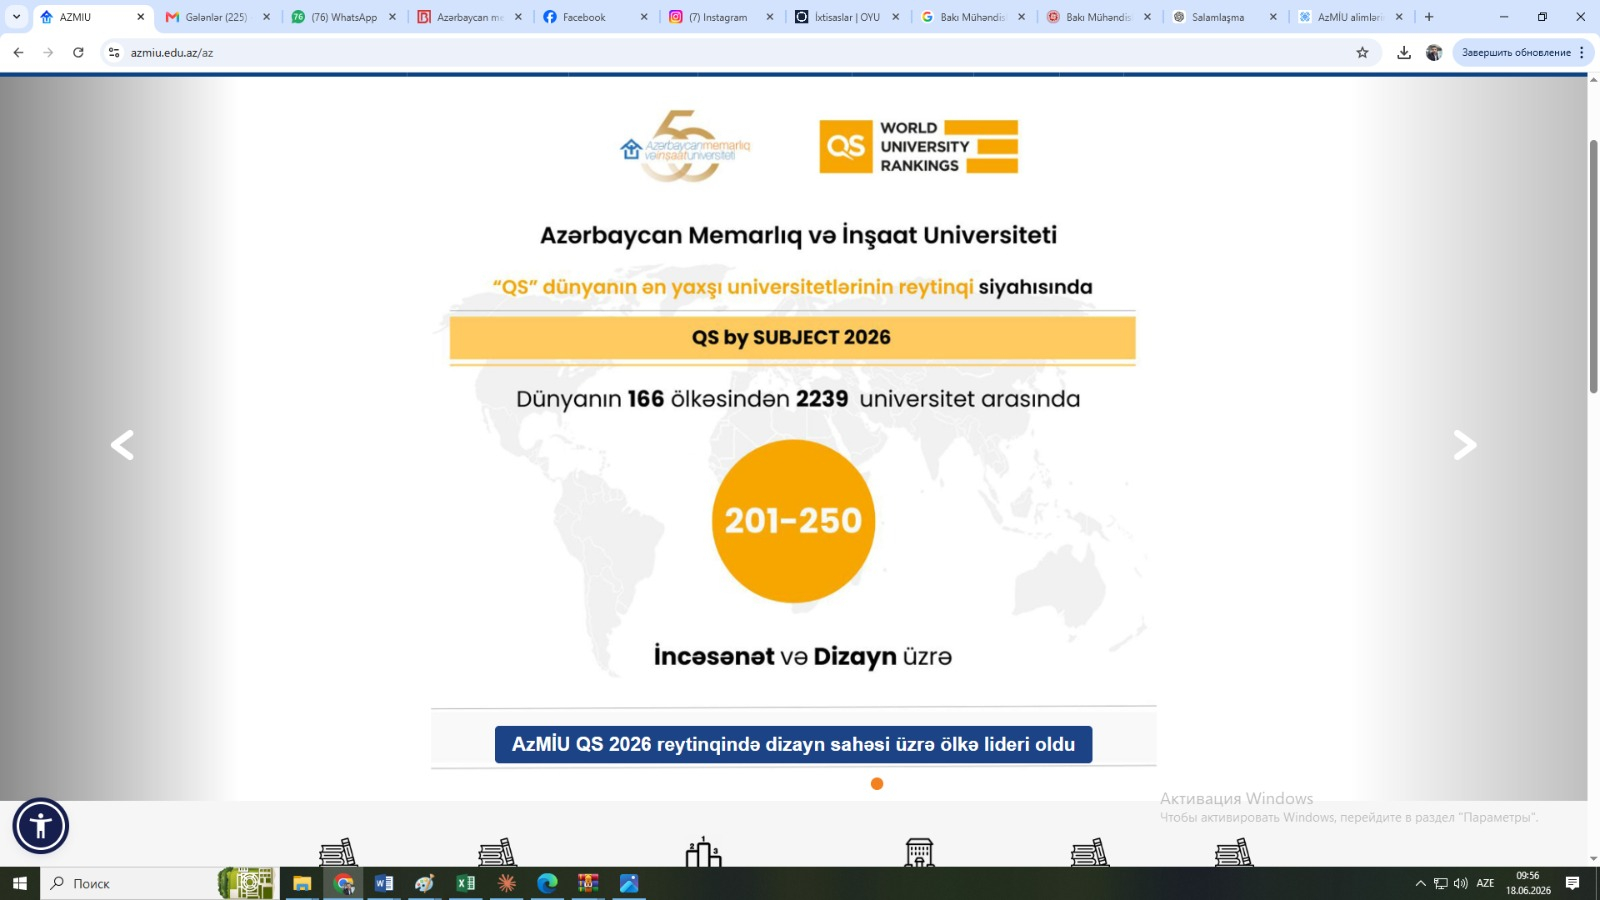The height and width of the screenshot is (900, 1600).
Task: Open Microsoft Word from taskbar
Action: click(x=384, y=883)
